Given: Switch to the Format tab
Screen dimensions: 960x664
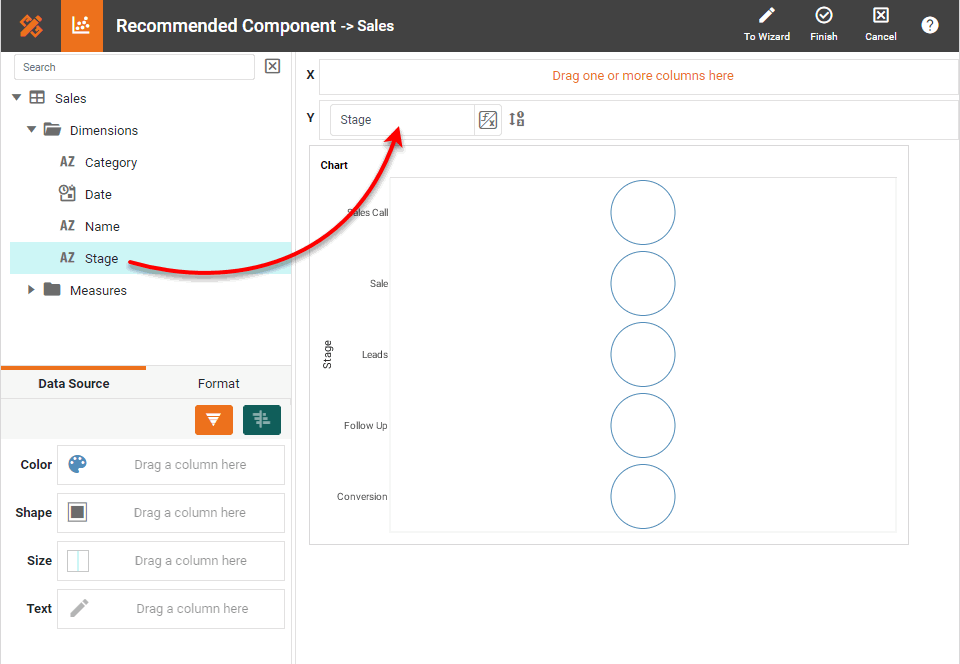Looking at the screenshot, I should pyautogui.click(x=218, y=383).
